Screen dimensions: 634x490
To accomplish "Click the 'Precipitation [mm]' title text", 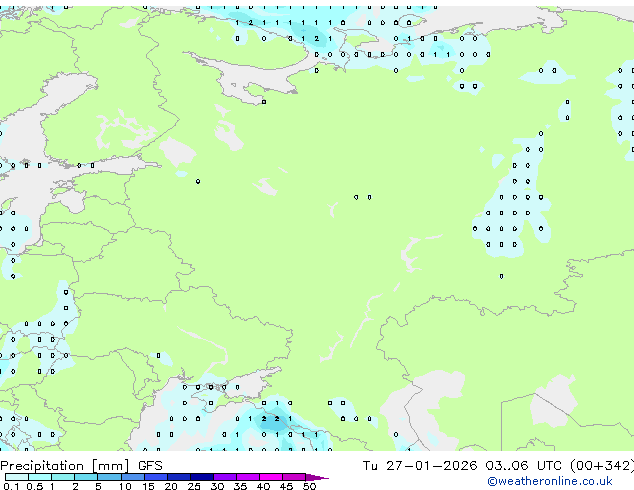I will pos(65,466).
